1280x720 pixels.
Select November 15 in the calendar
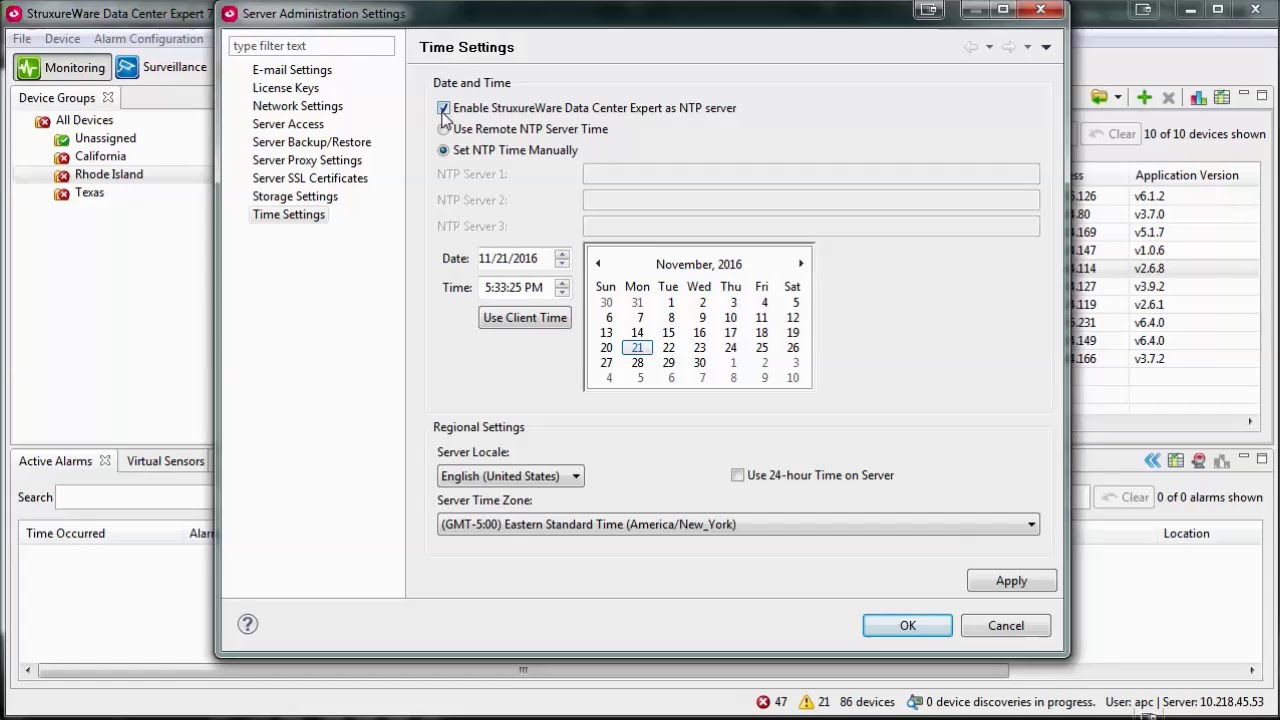coord(668,333)
